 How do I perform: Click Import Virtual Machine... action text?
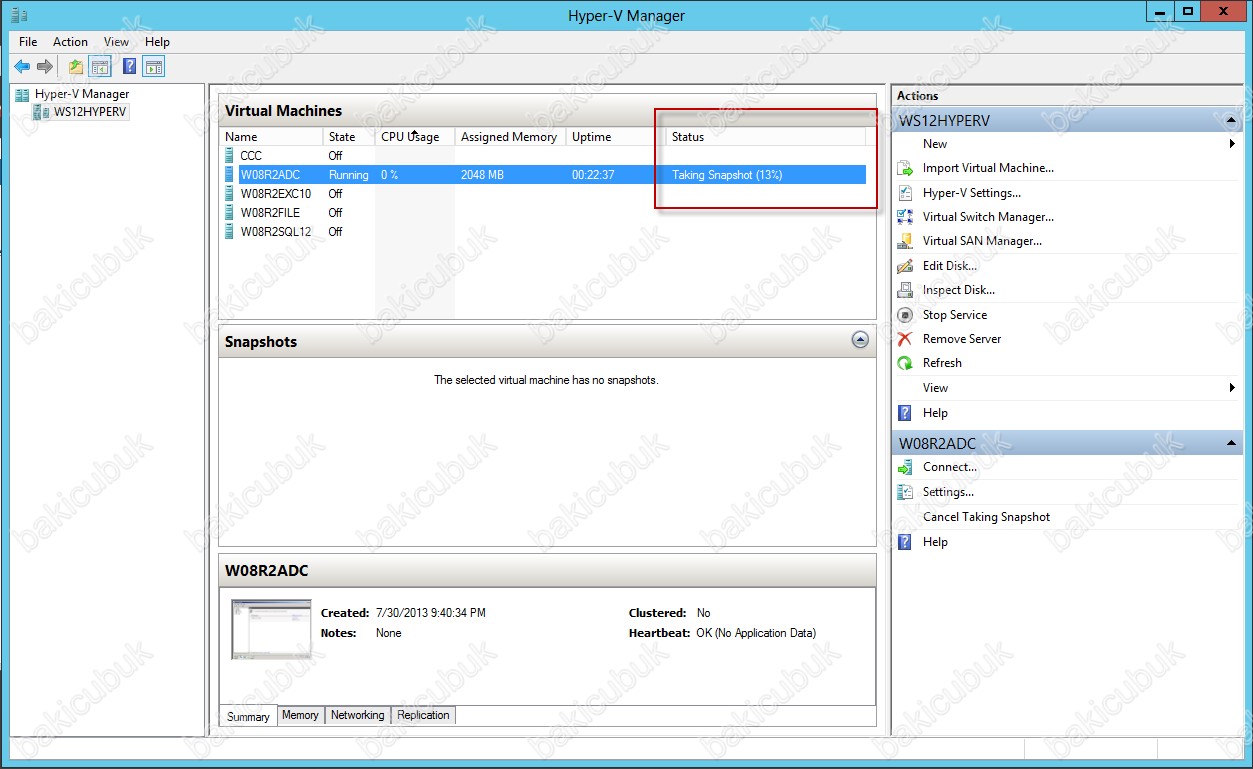click(988, 168)
